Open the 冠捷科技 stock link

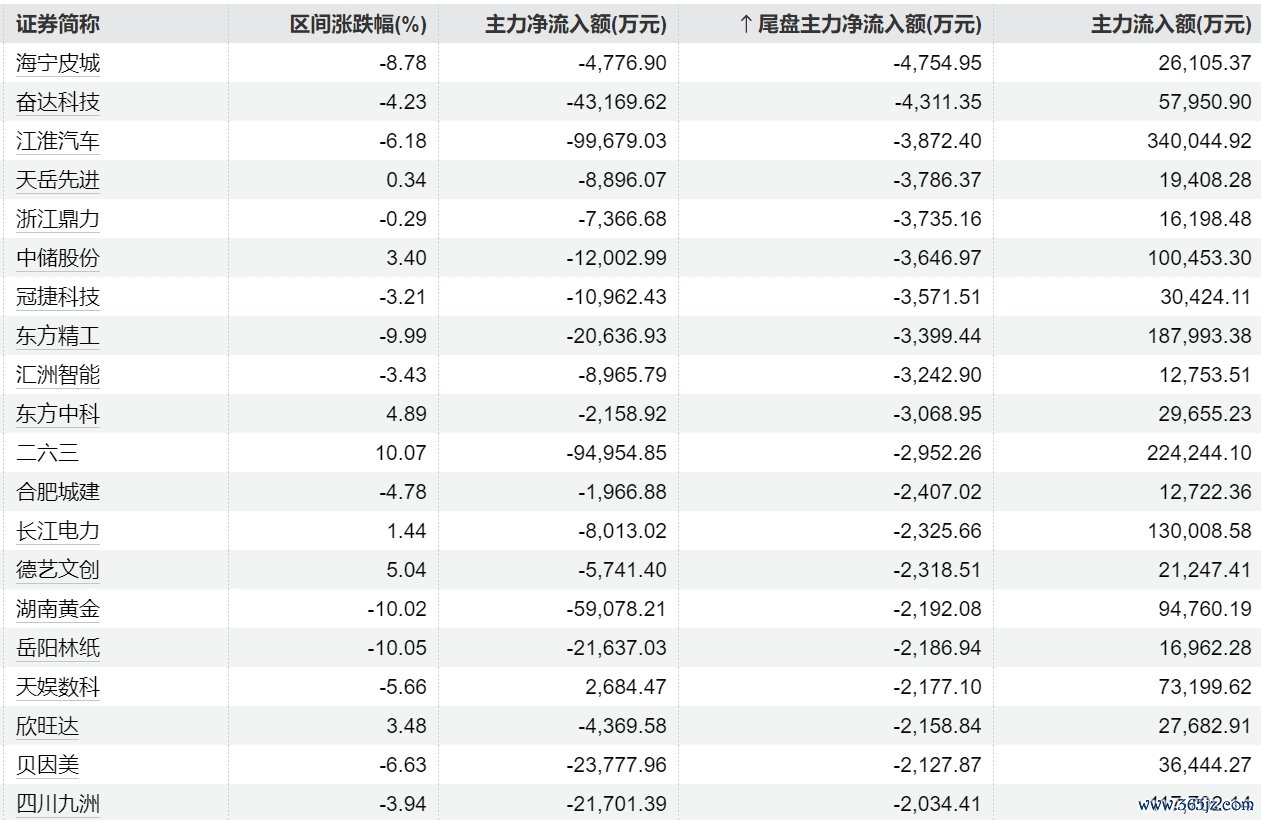coord(58,297)
